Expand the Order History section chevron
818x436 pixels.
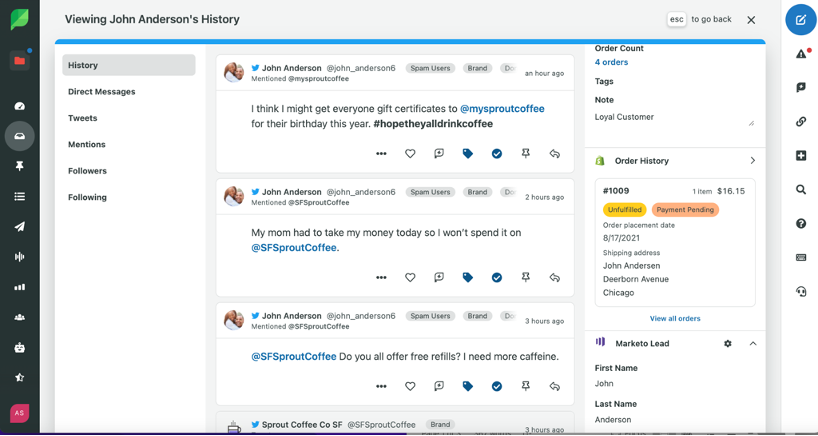pos(752,160)
